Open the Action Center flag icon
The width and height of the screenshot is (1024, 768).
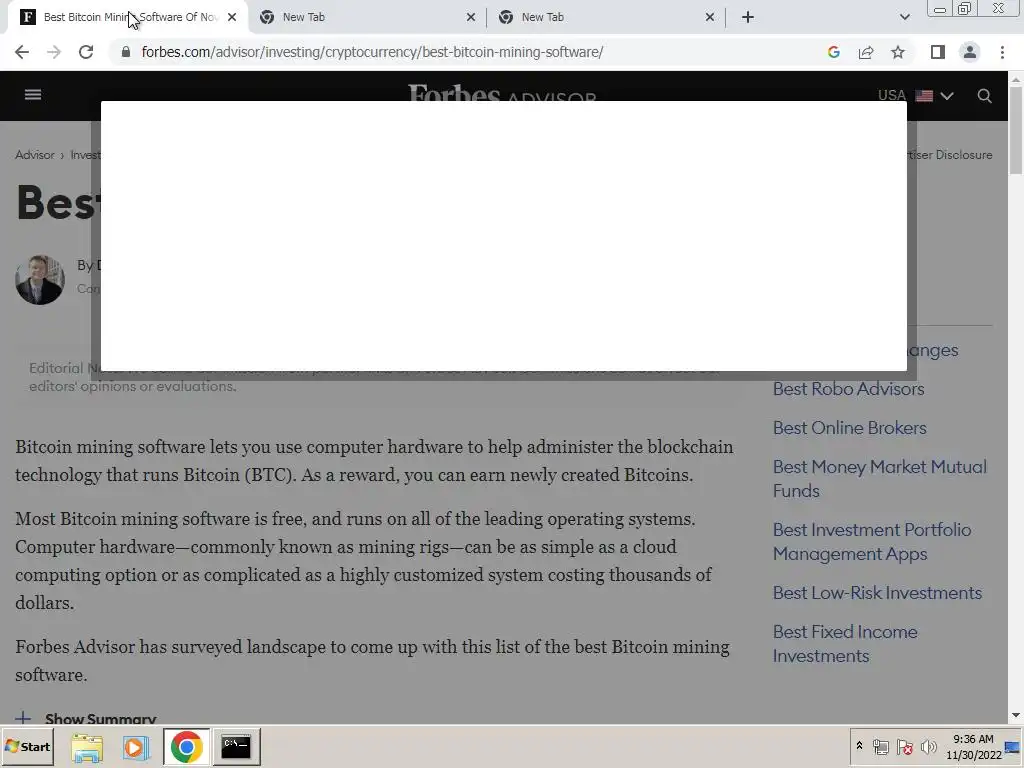click(904, 747)
